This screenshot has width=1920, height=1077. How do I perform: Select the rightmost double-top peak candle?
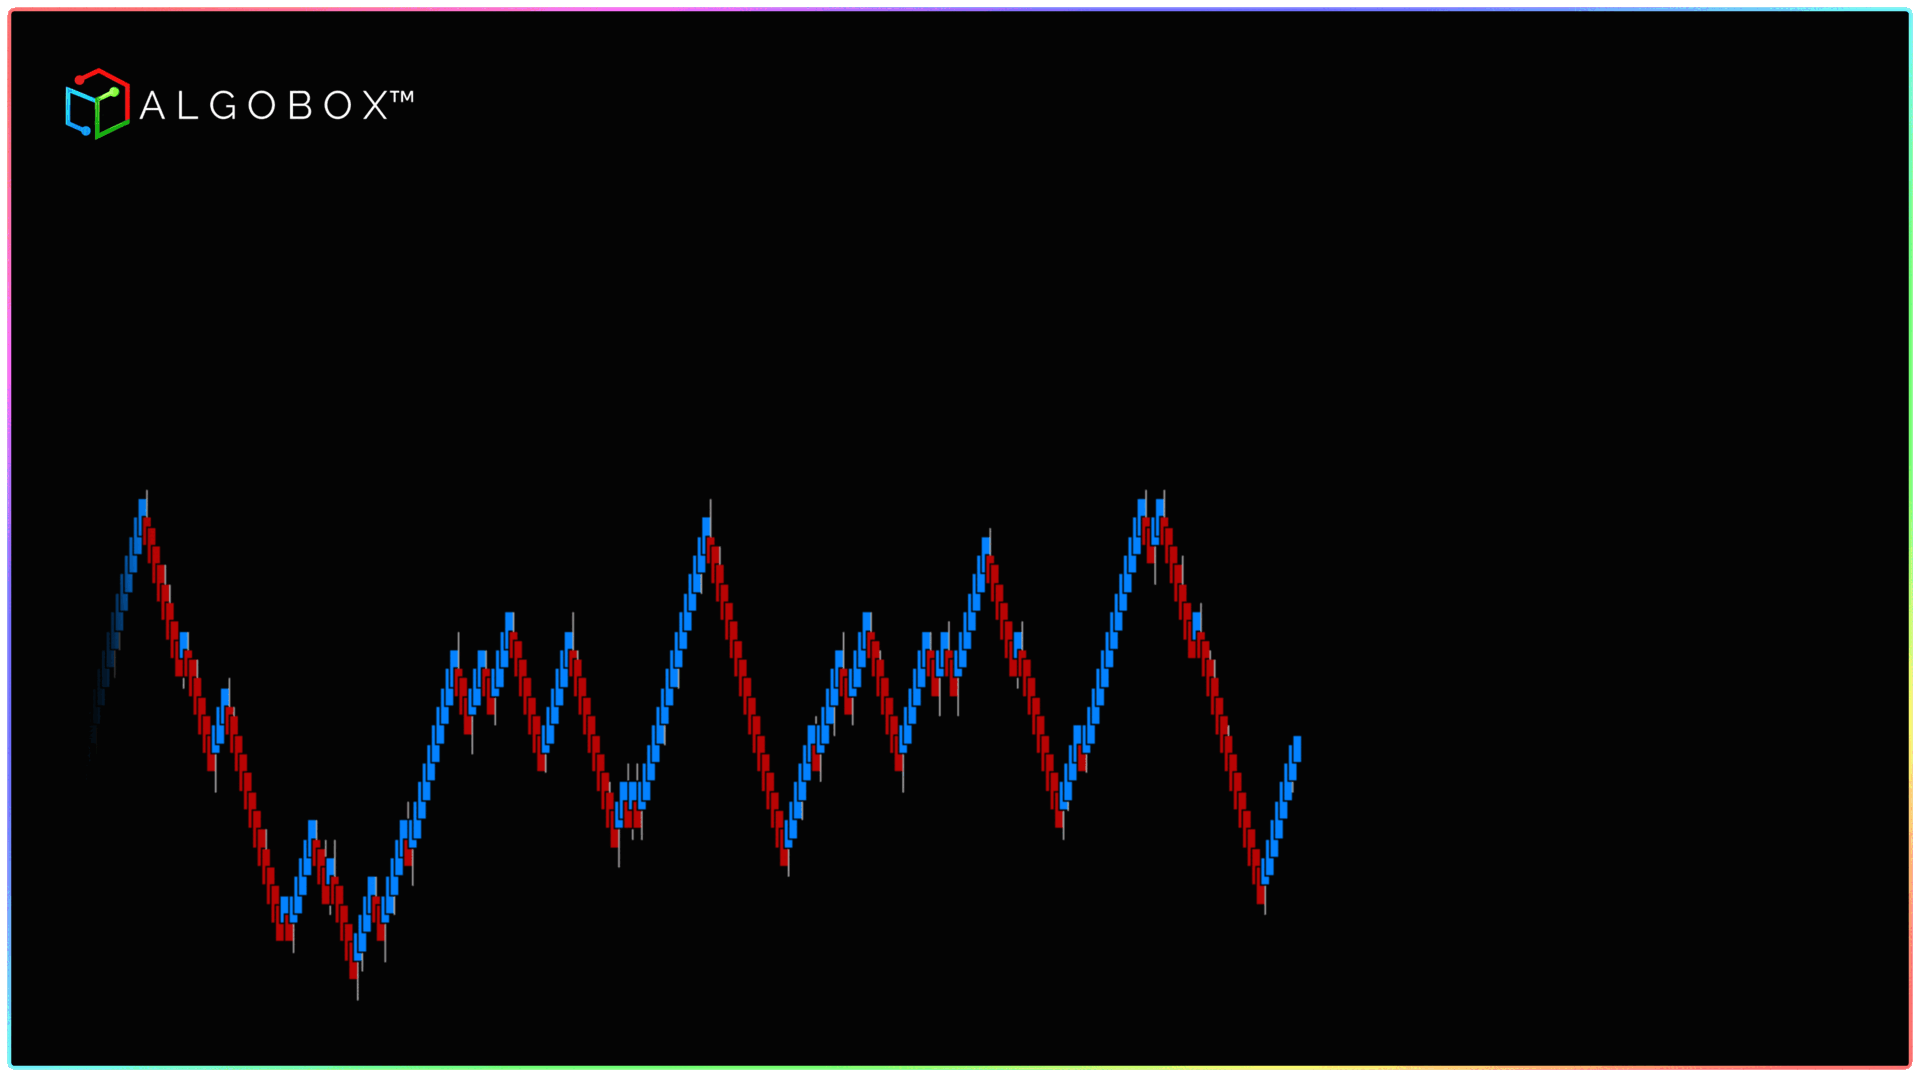point(1160,508)
